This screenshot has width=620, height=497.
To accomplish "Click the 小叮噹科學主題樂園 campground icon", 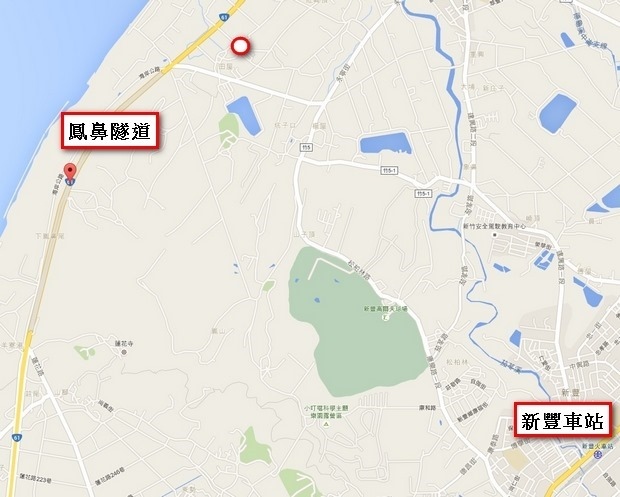I will click(326, 424).
